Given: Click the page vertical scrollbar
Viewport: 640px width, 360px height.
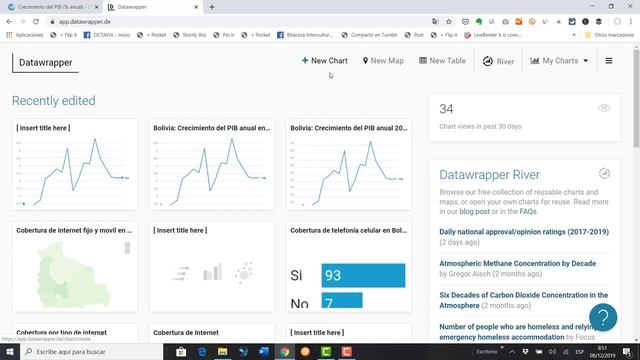Looking at the screenshot, I should [636, 98].
